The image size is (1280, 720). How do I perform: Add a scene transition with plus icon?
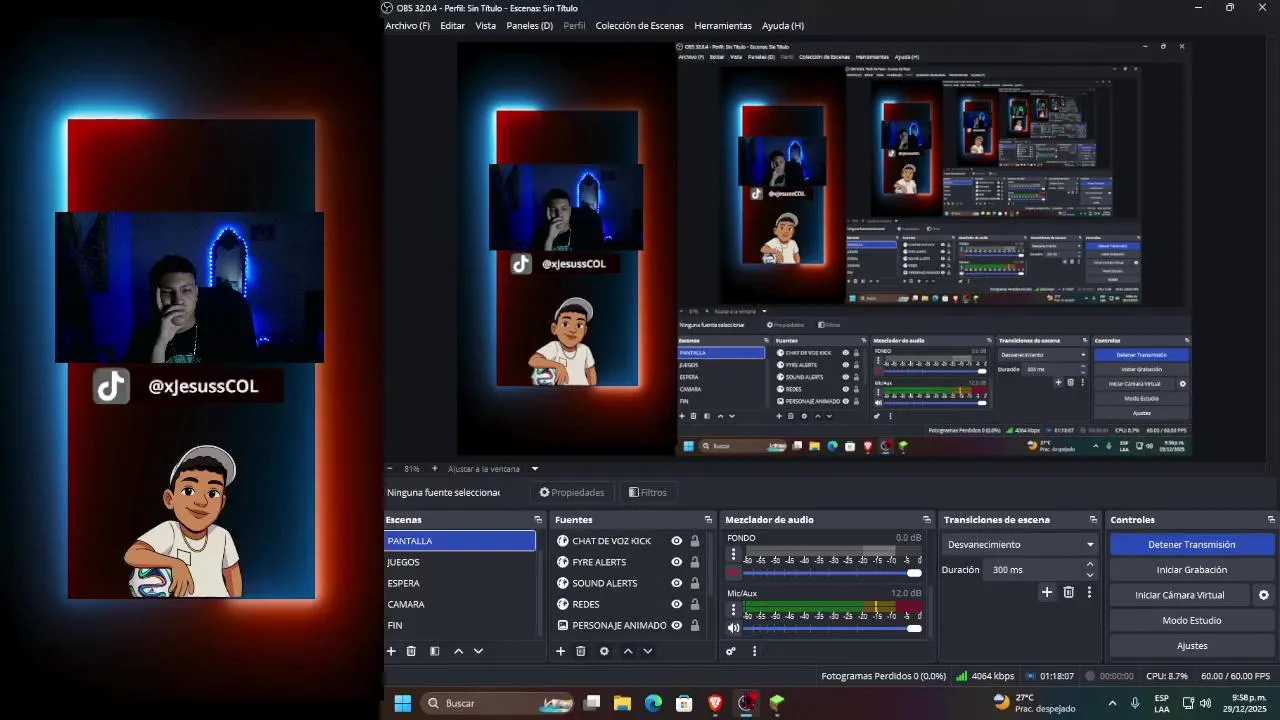click(x=1047, y=592)
